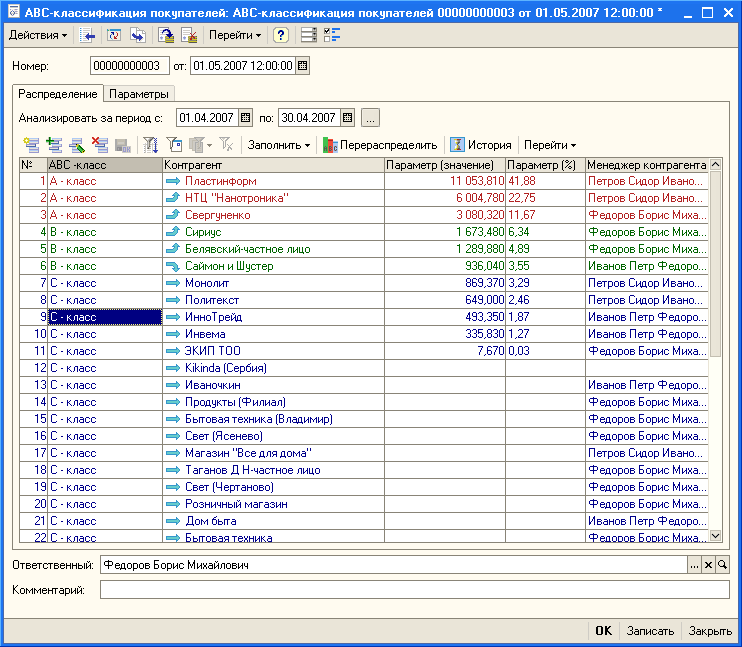Image resolution: width=742 pixels, height=647 pixels.
Task: Select the ИнноТрейд contractor cell
Action: (x=273, y=317)
